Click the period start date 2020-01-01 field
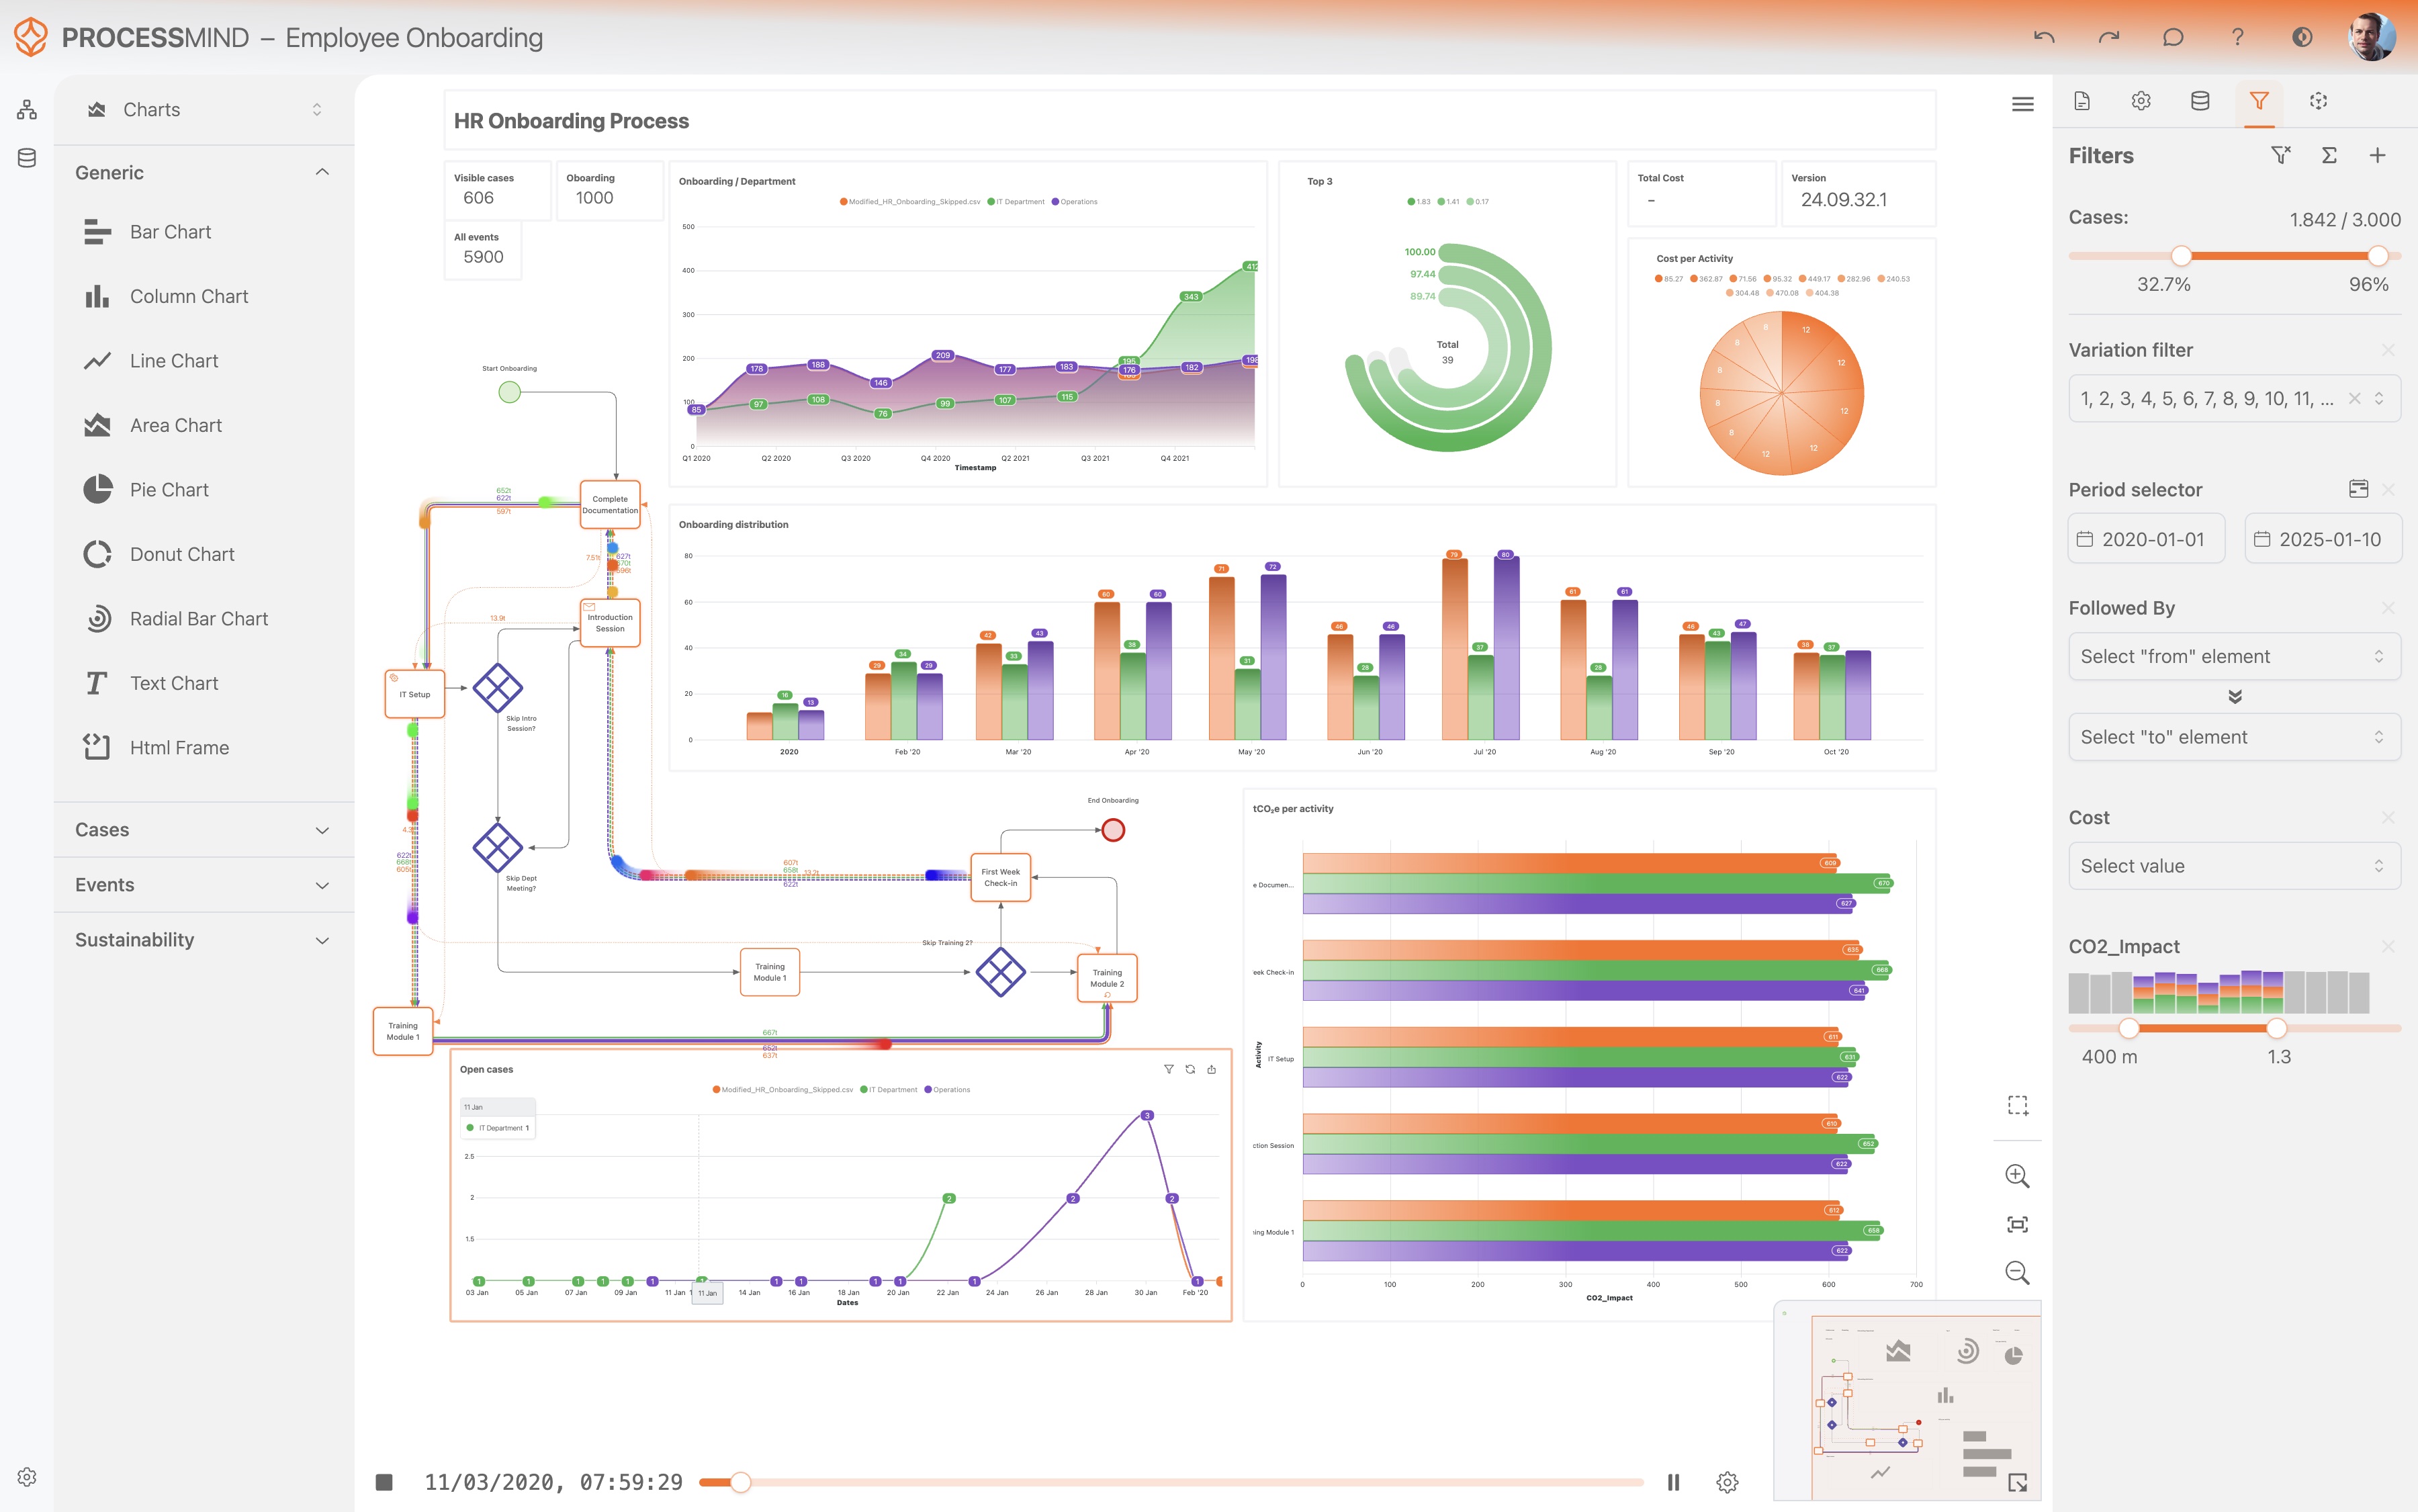Image resolution: width=2418 pixels, height=1512 pixels. pos(2146,539)
